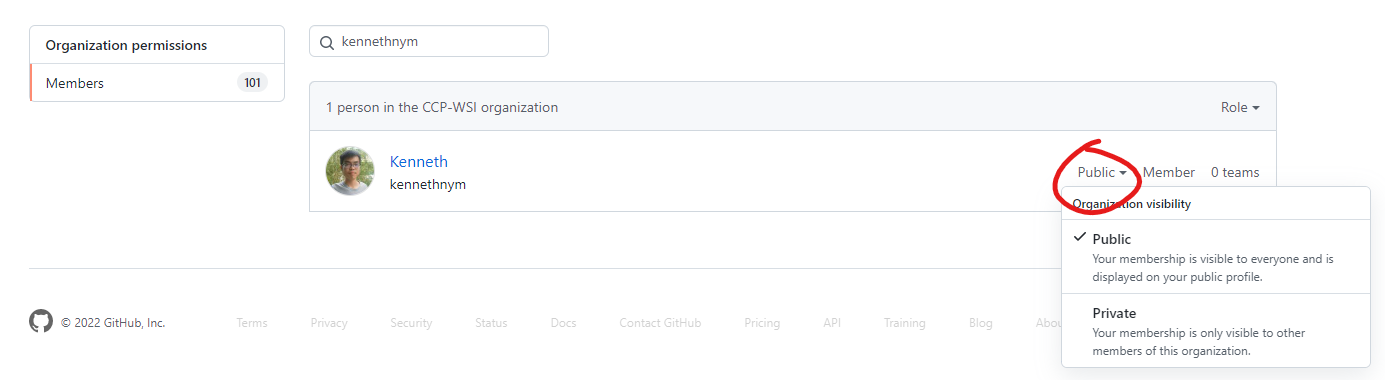This screenshot has width=1385, height=380.
Task: Click the search magnifier icon
Action: (x=327, y=42)
